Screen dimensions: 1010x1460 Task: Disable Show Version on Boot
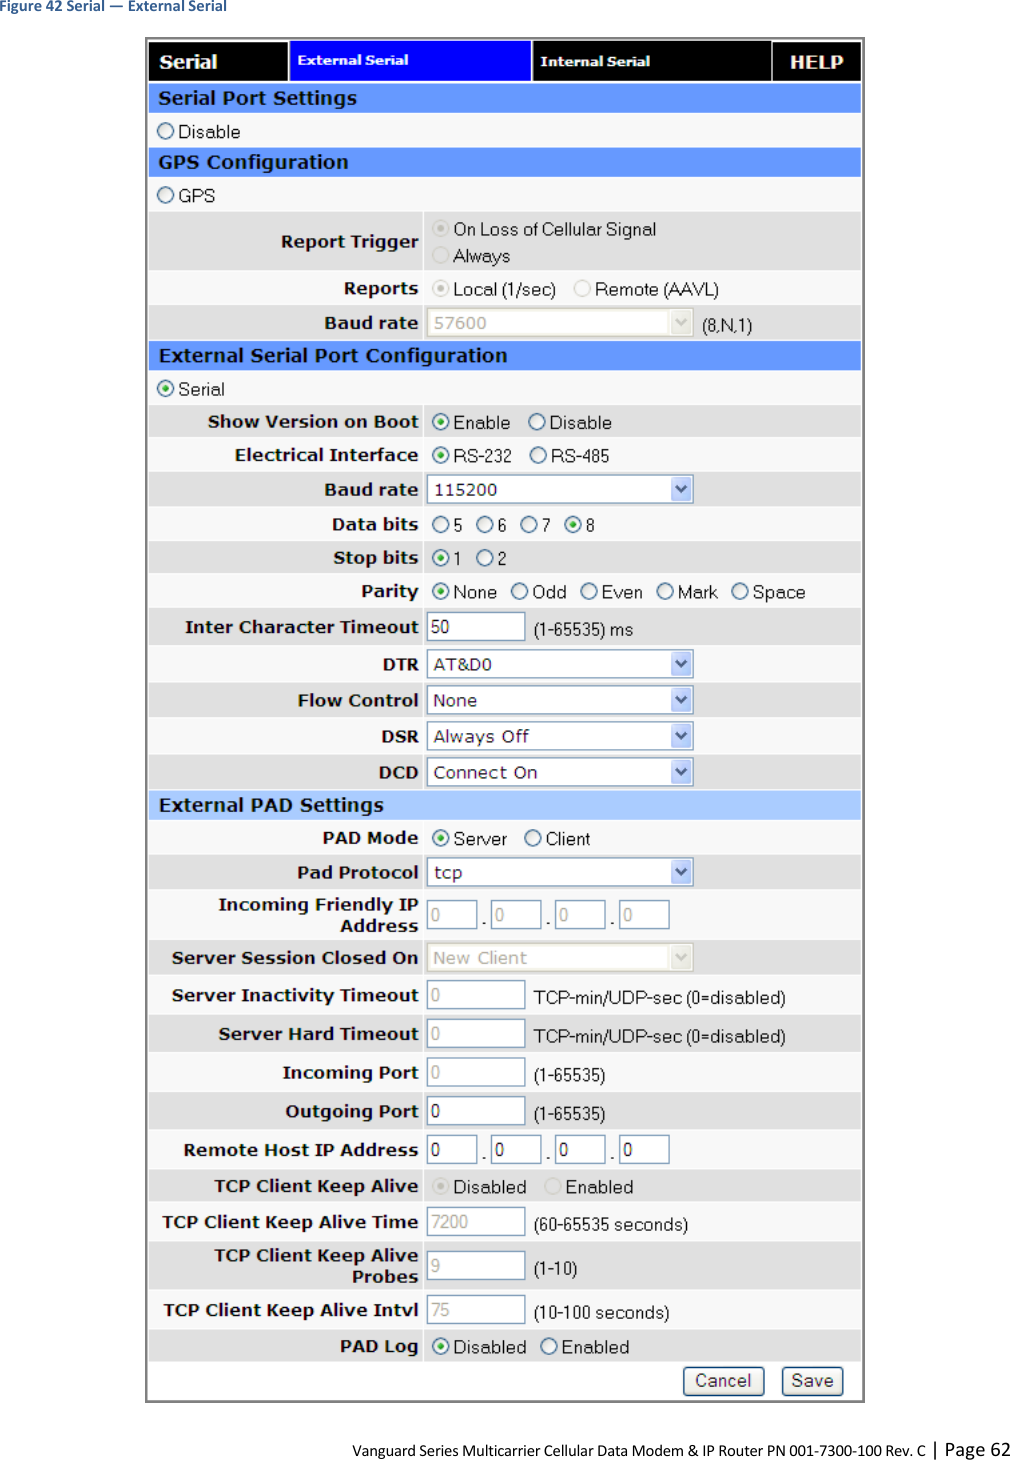tap(537, 422)
